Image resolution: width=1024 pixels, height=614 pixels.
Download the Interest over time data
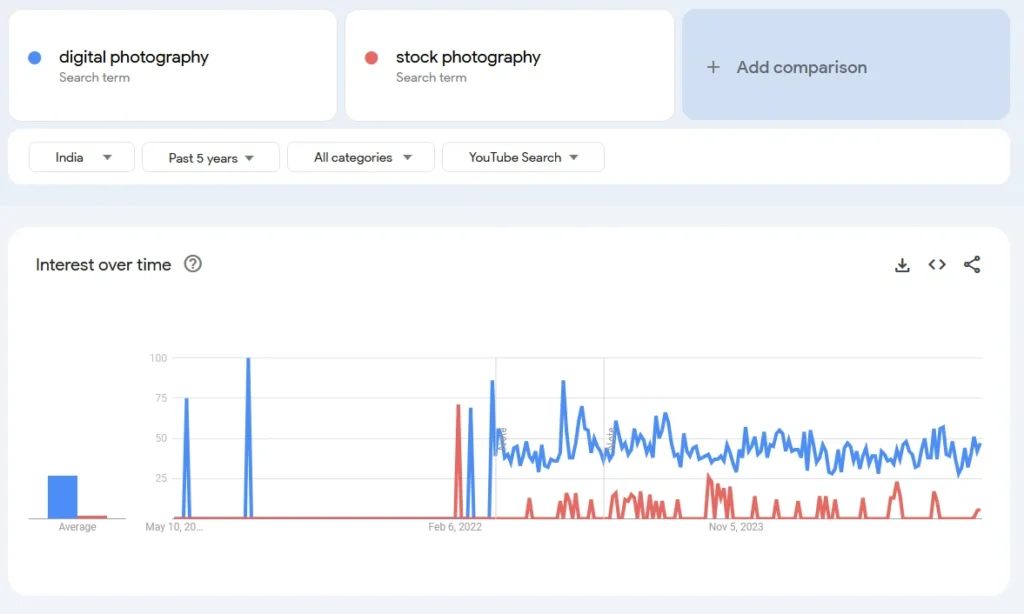pyautogui.click(x=902, y=264)
